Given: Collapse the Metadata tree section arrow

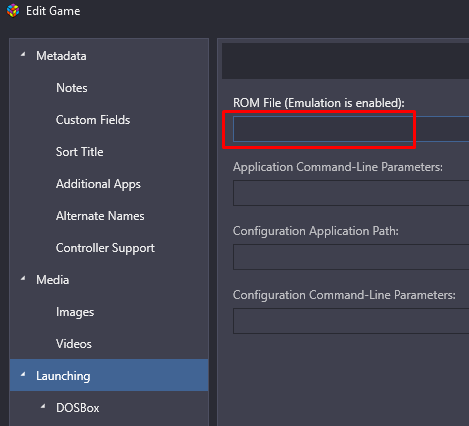Looking at the screenshot, I should pos(23,54).
